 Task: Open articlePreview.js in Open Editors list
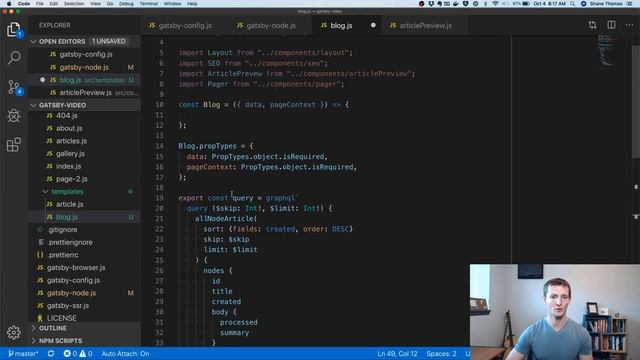(x=84, y=93)
